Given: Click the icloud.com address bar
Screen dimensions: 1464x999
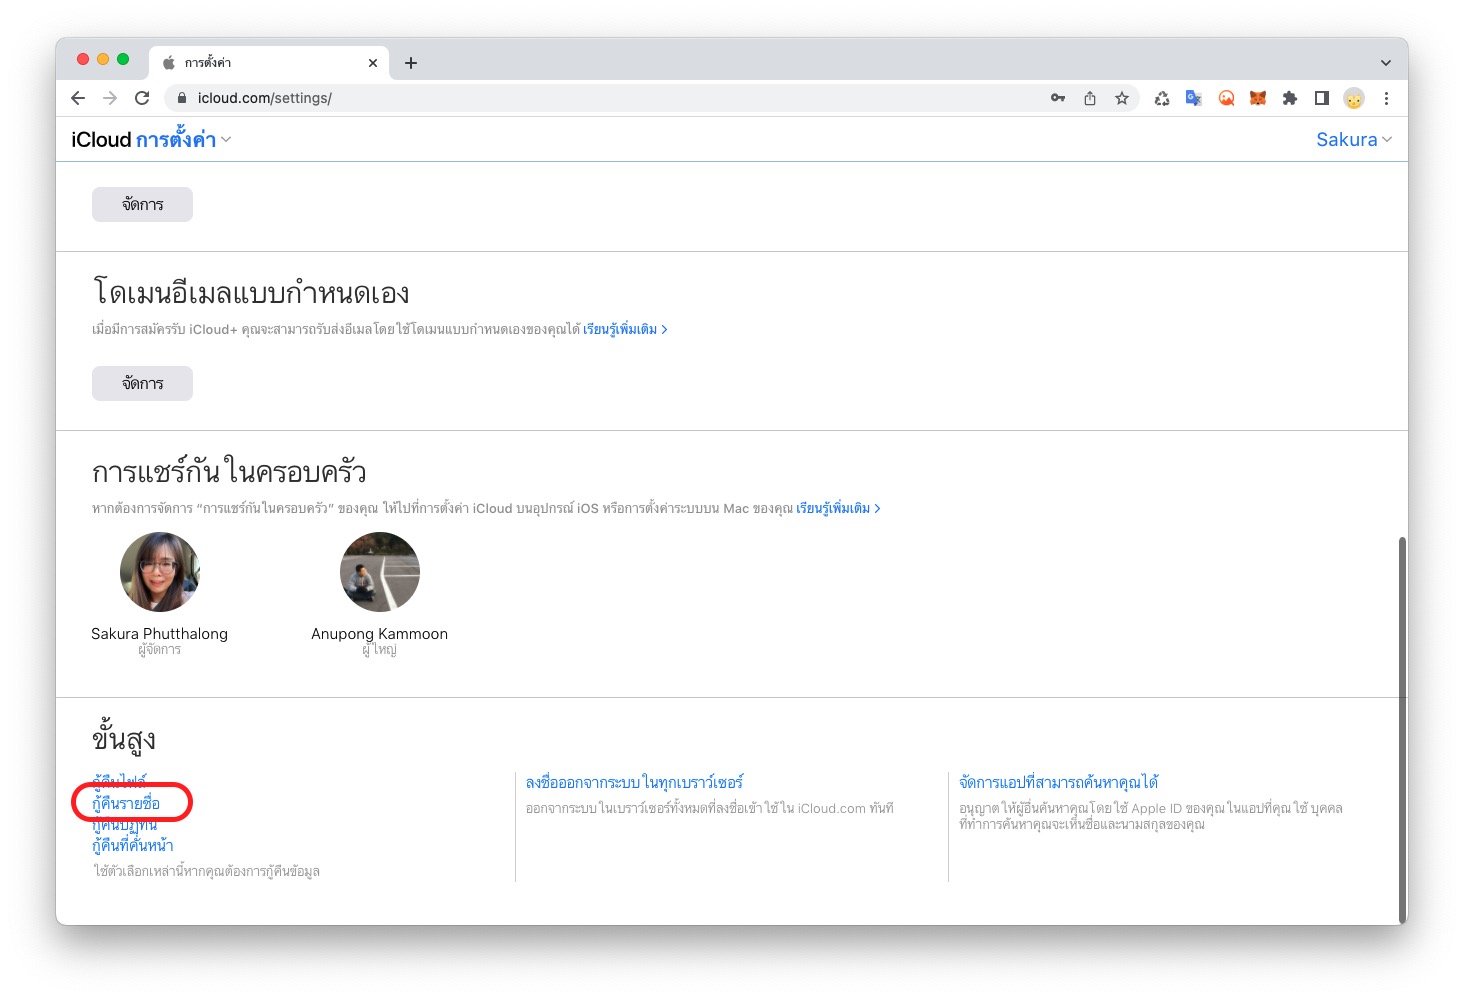Looking at the screenshot, I should [x=600, y=98].
